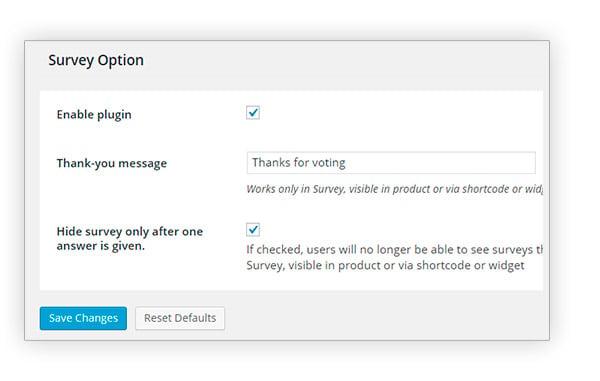Image resolution: width=600 pixels, height=381 pixels.
Task: Click the 'Survey, visible in product' description line
Action: coord(314,265)
